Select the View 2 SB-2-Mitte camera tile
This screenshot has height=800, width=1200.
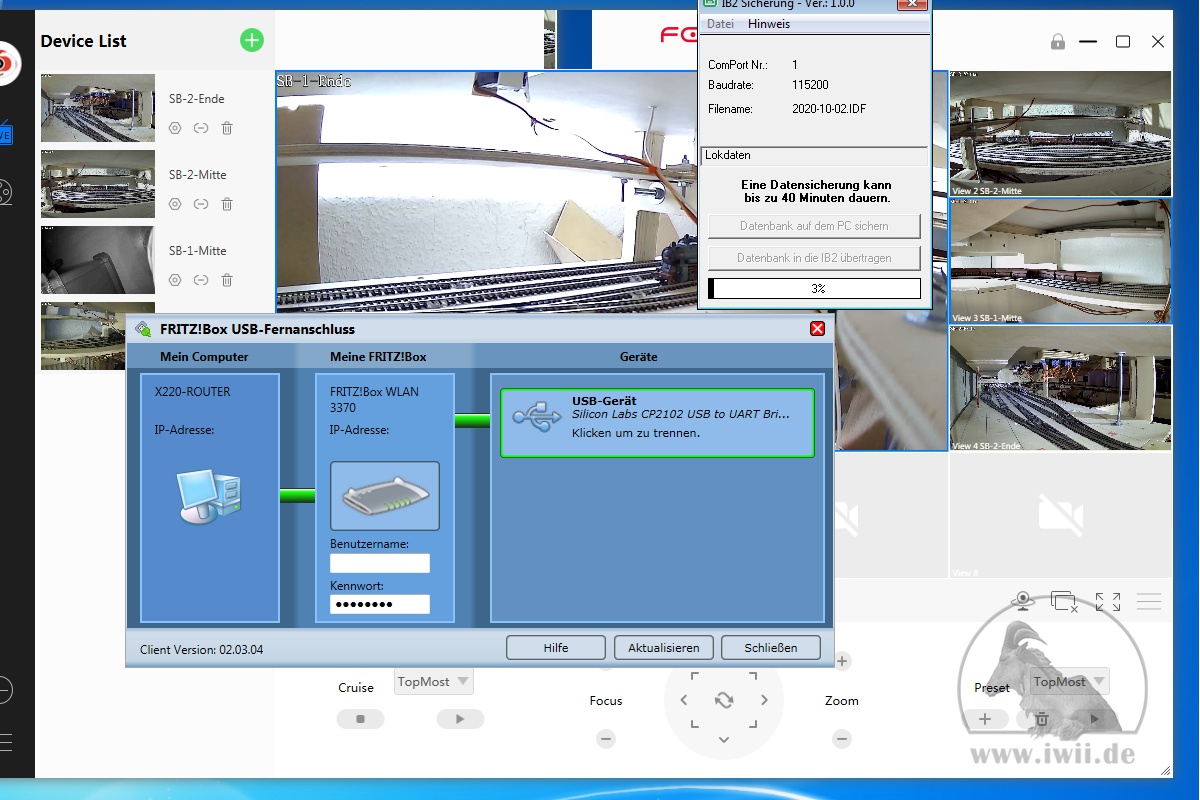pyautogui.click(x=1060, y=133)
